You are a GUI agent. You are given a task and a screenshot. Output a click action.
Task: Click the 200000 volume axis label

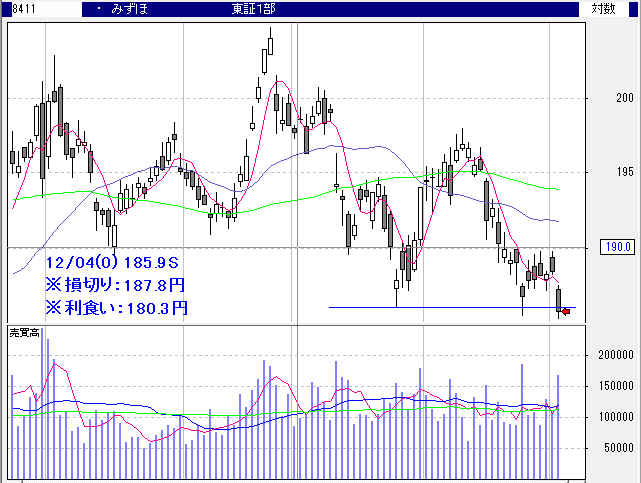pos(618,355)
